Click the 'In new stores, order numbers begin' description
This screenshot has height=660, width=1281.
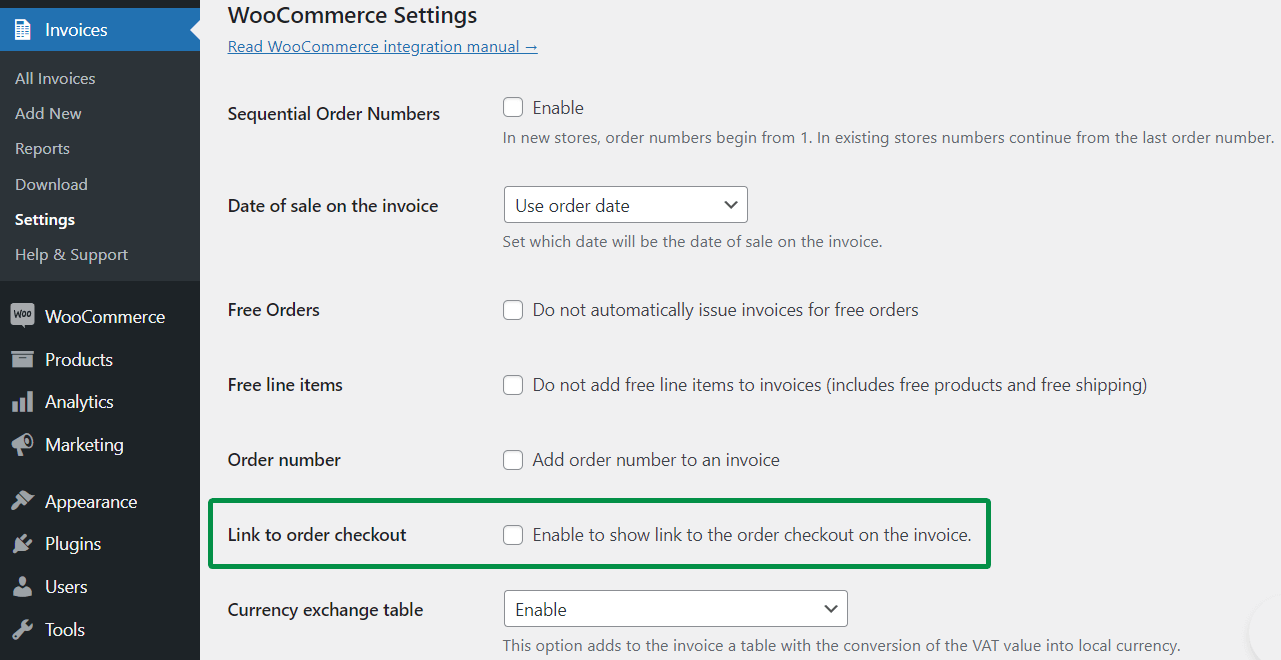click(x=888, y=138)
